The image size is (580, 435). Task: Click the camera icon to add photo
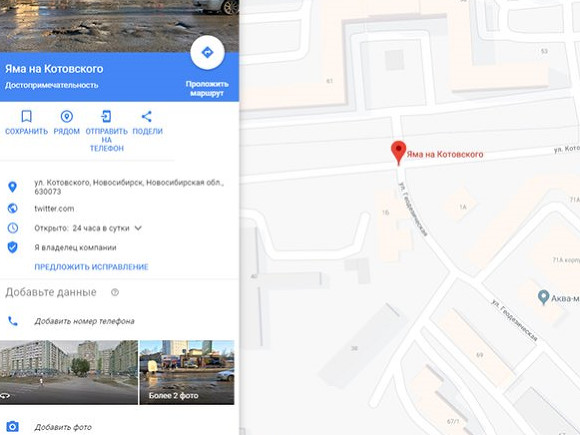(x=12, y=426)
